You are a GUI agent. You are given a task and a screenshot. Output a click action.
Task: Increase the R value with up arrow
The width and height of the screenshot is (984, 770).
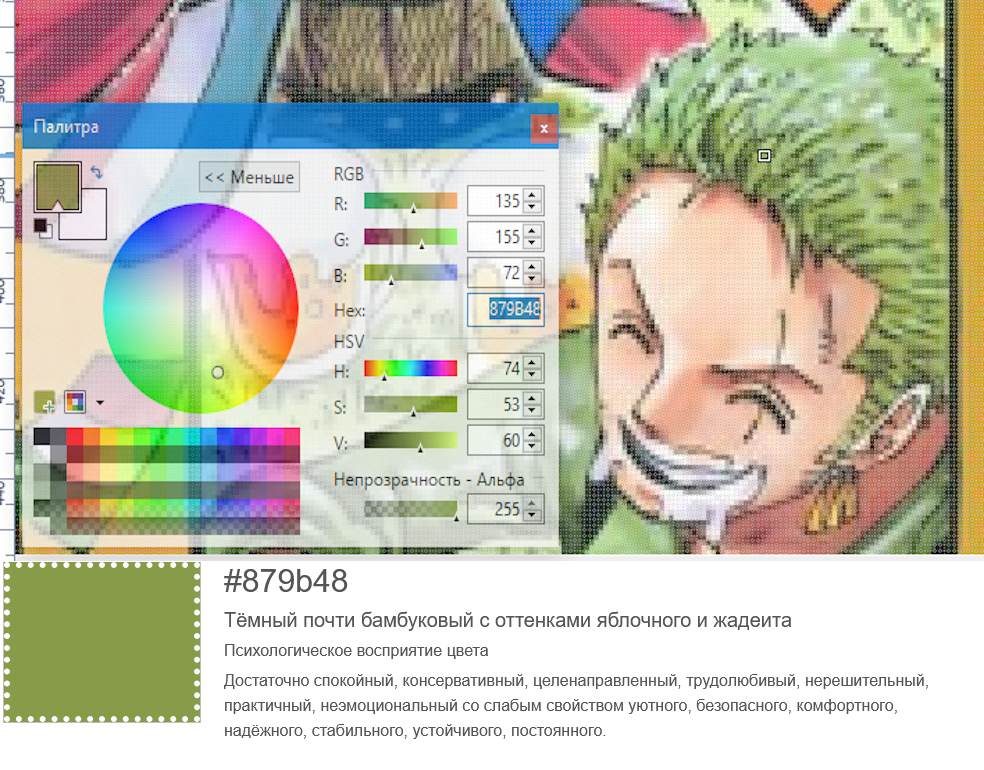click(x=532, y=195)
